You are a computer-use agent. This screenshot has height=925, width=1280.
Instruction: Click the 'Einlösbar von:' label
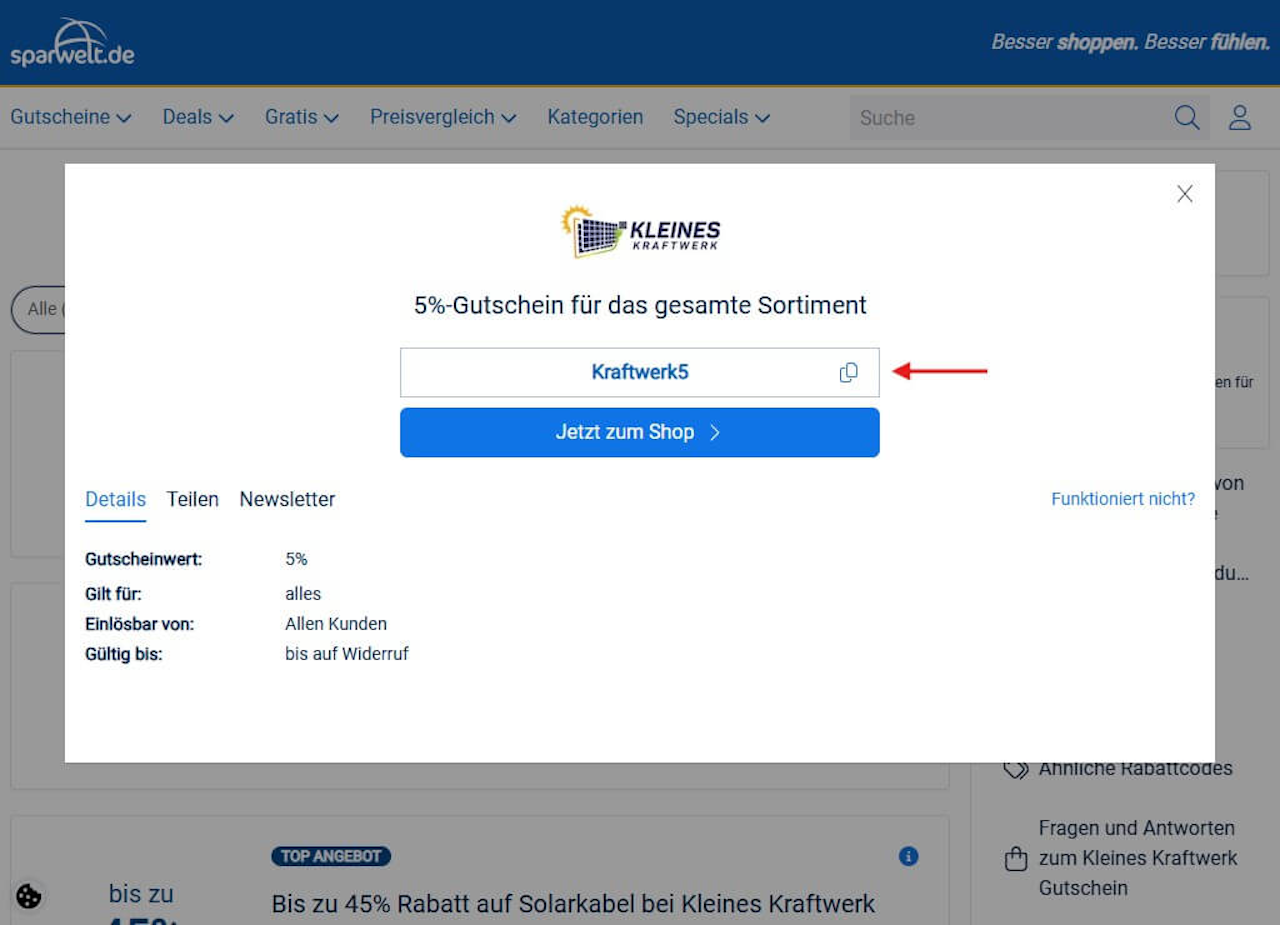coord(140,624)
